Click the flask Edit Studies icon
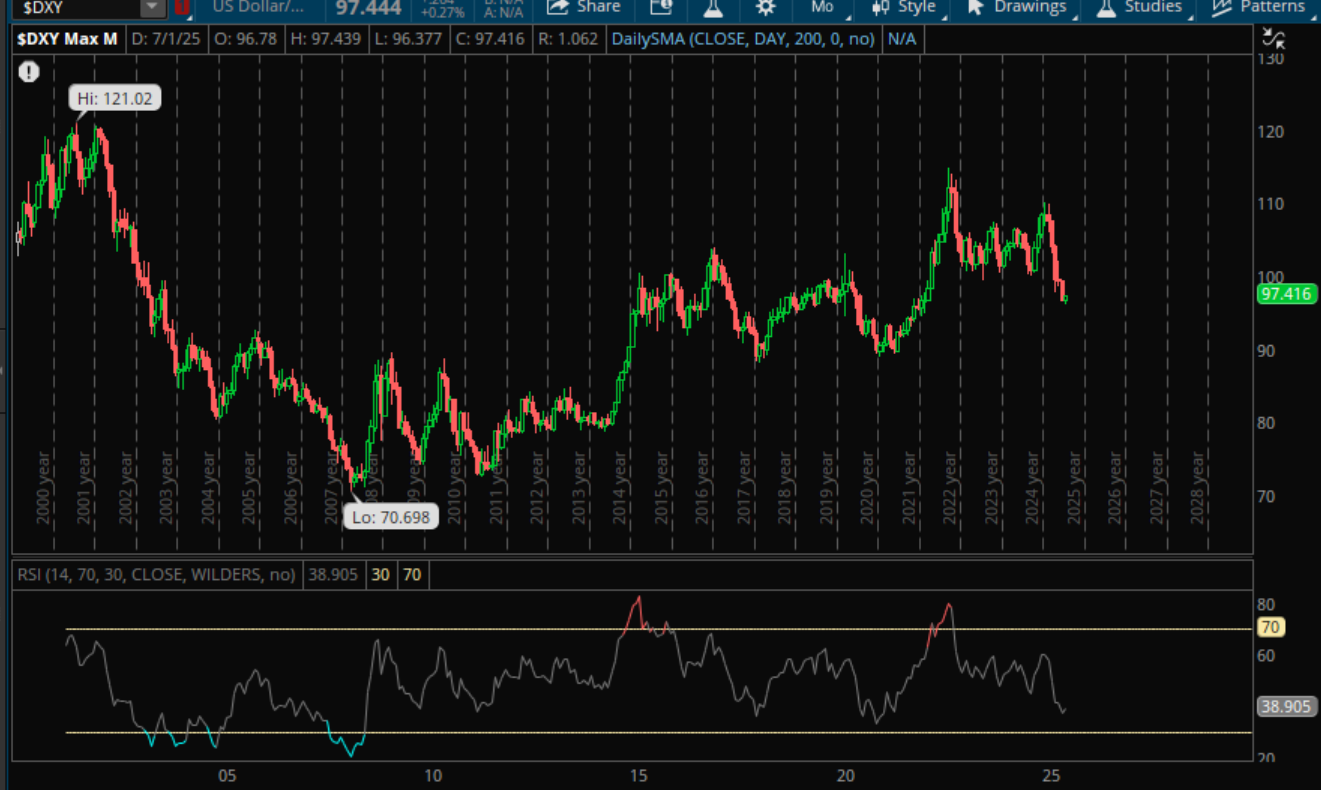Screen dimensions: 1321x790 [713, 7]
